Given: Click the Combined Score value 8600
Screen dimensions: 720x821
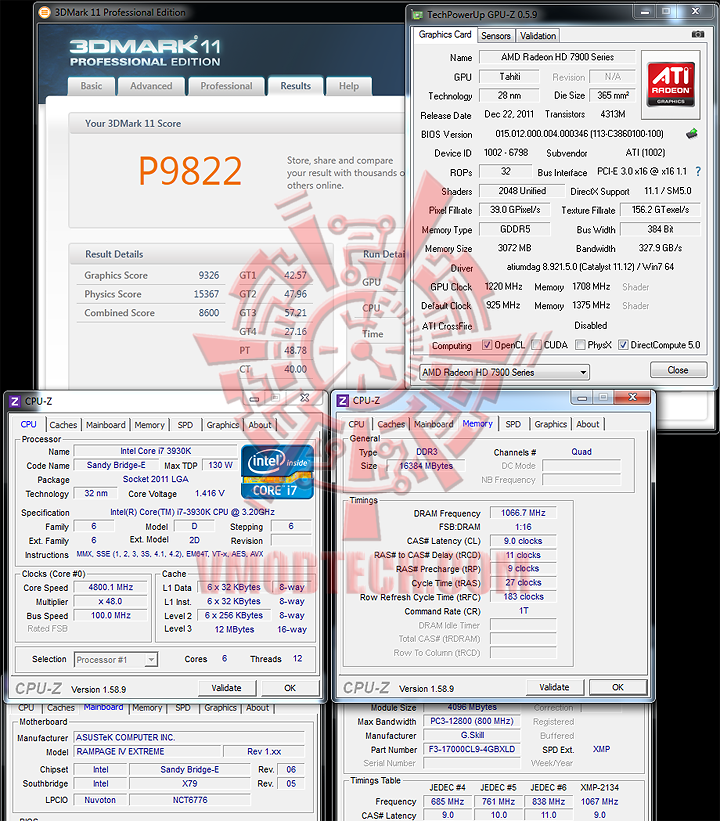Looking at the screenshot, I should pyautogui.click(x=209, y=313).
